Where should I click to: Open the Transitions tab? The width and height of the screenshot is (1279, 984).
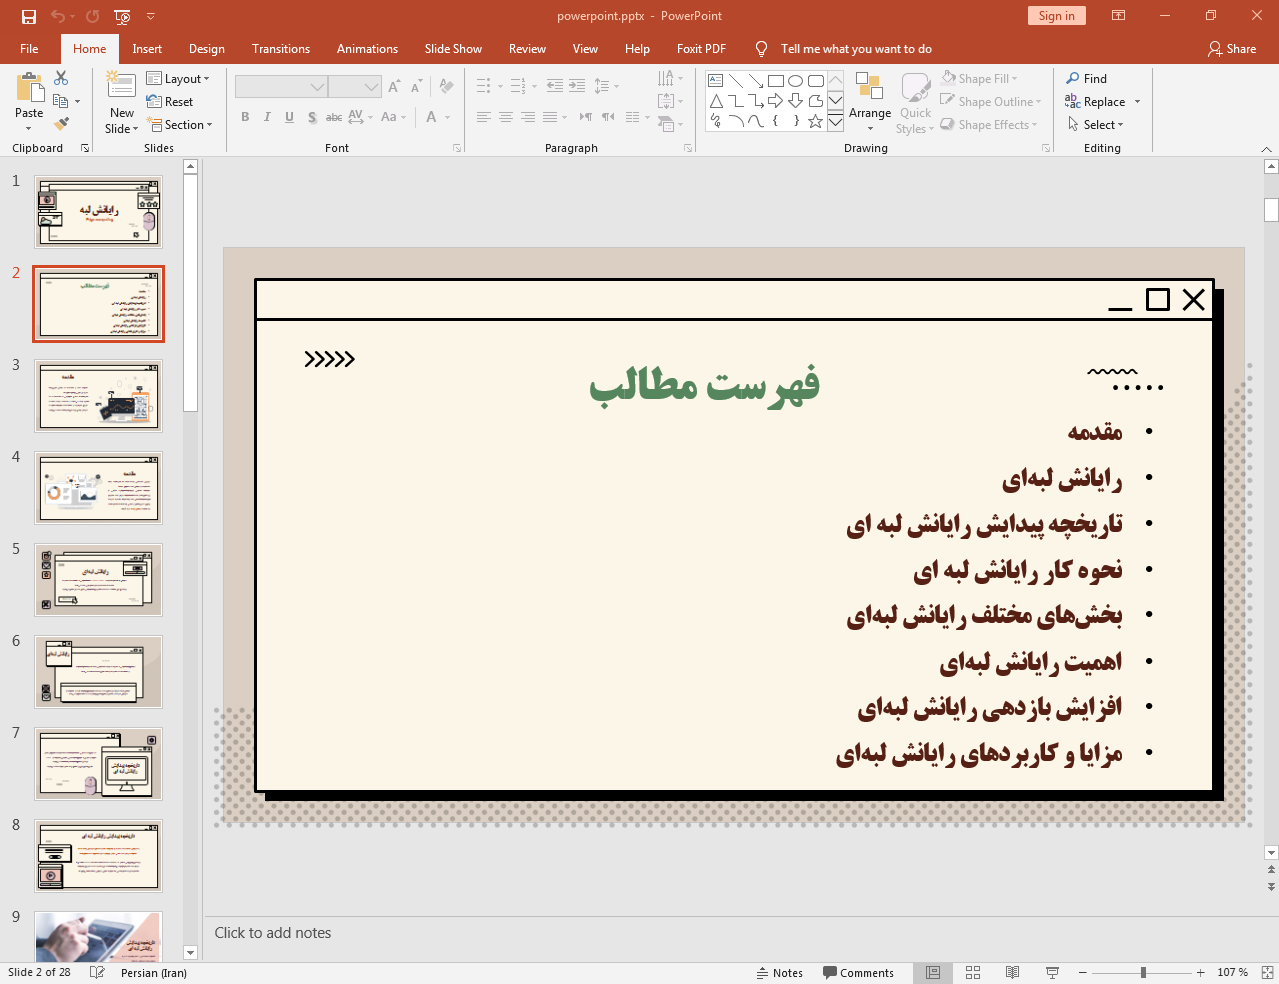point(280,48)
